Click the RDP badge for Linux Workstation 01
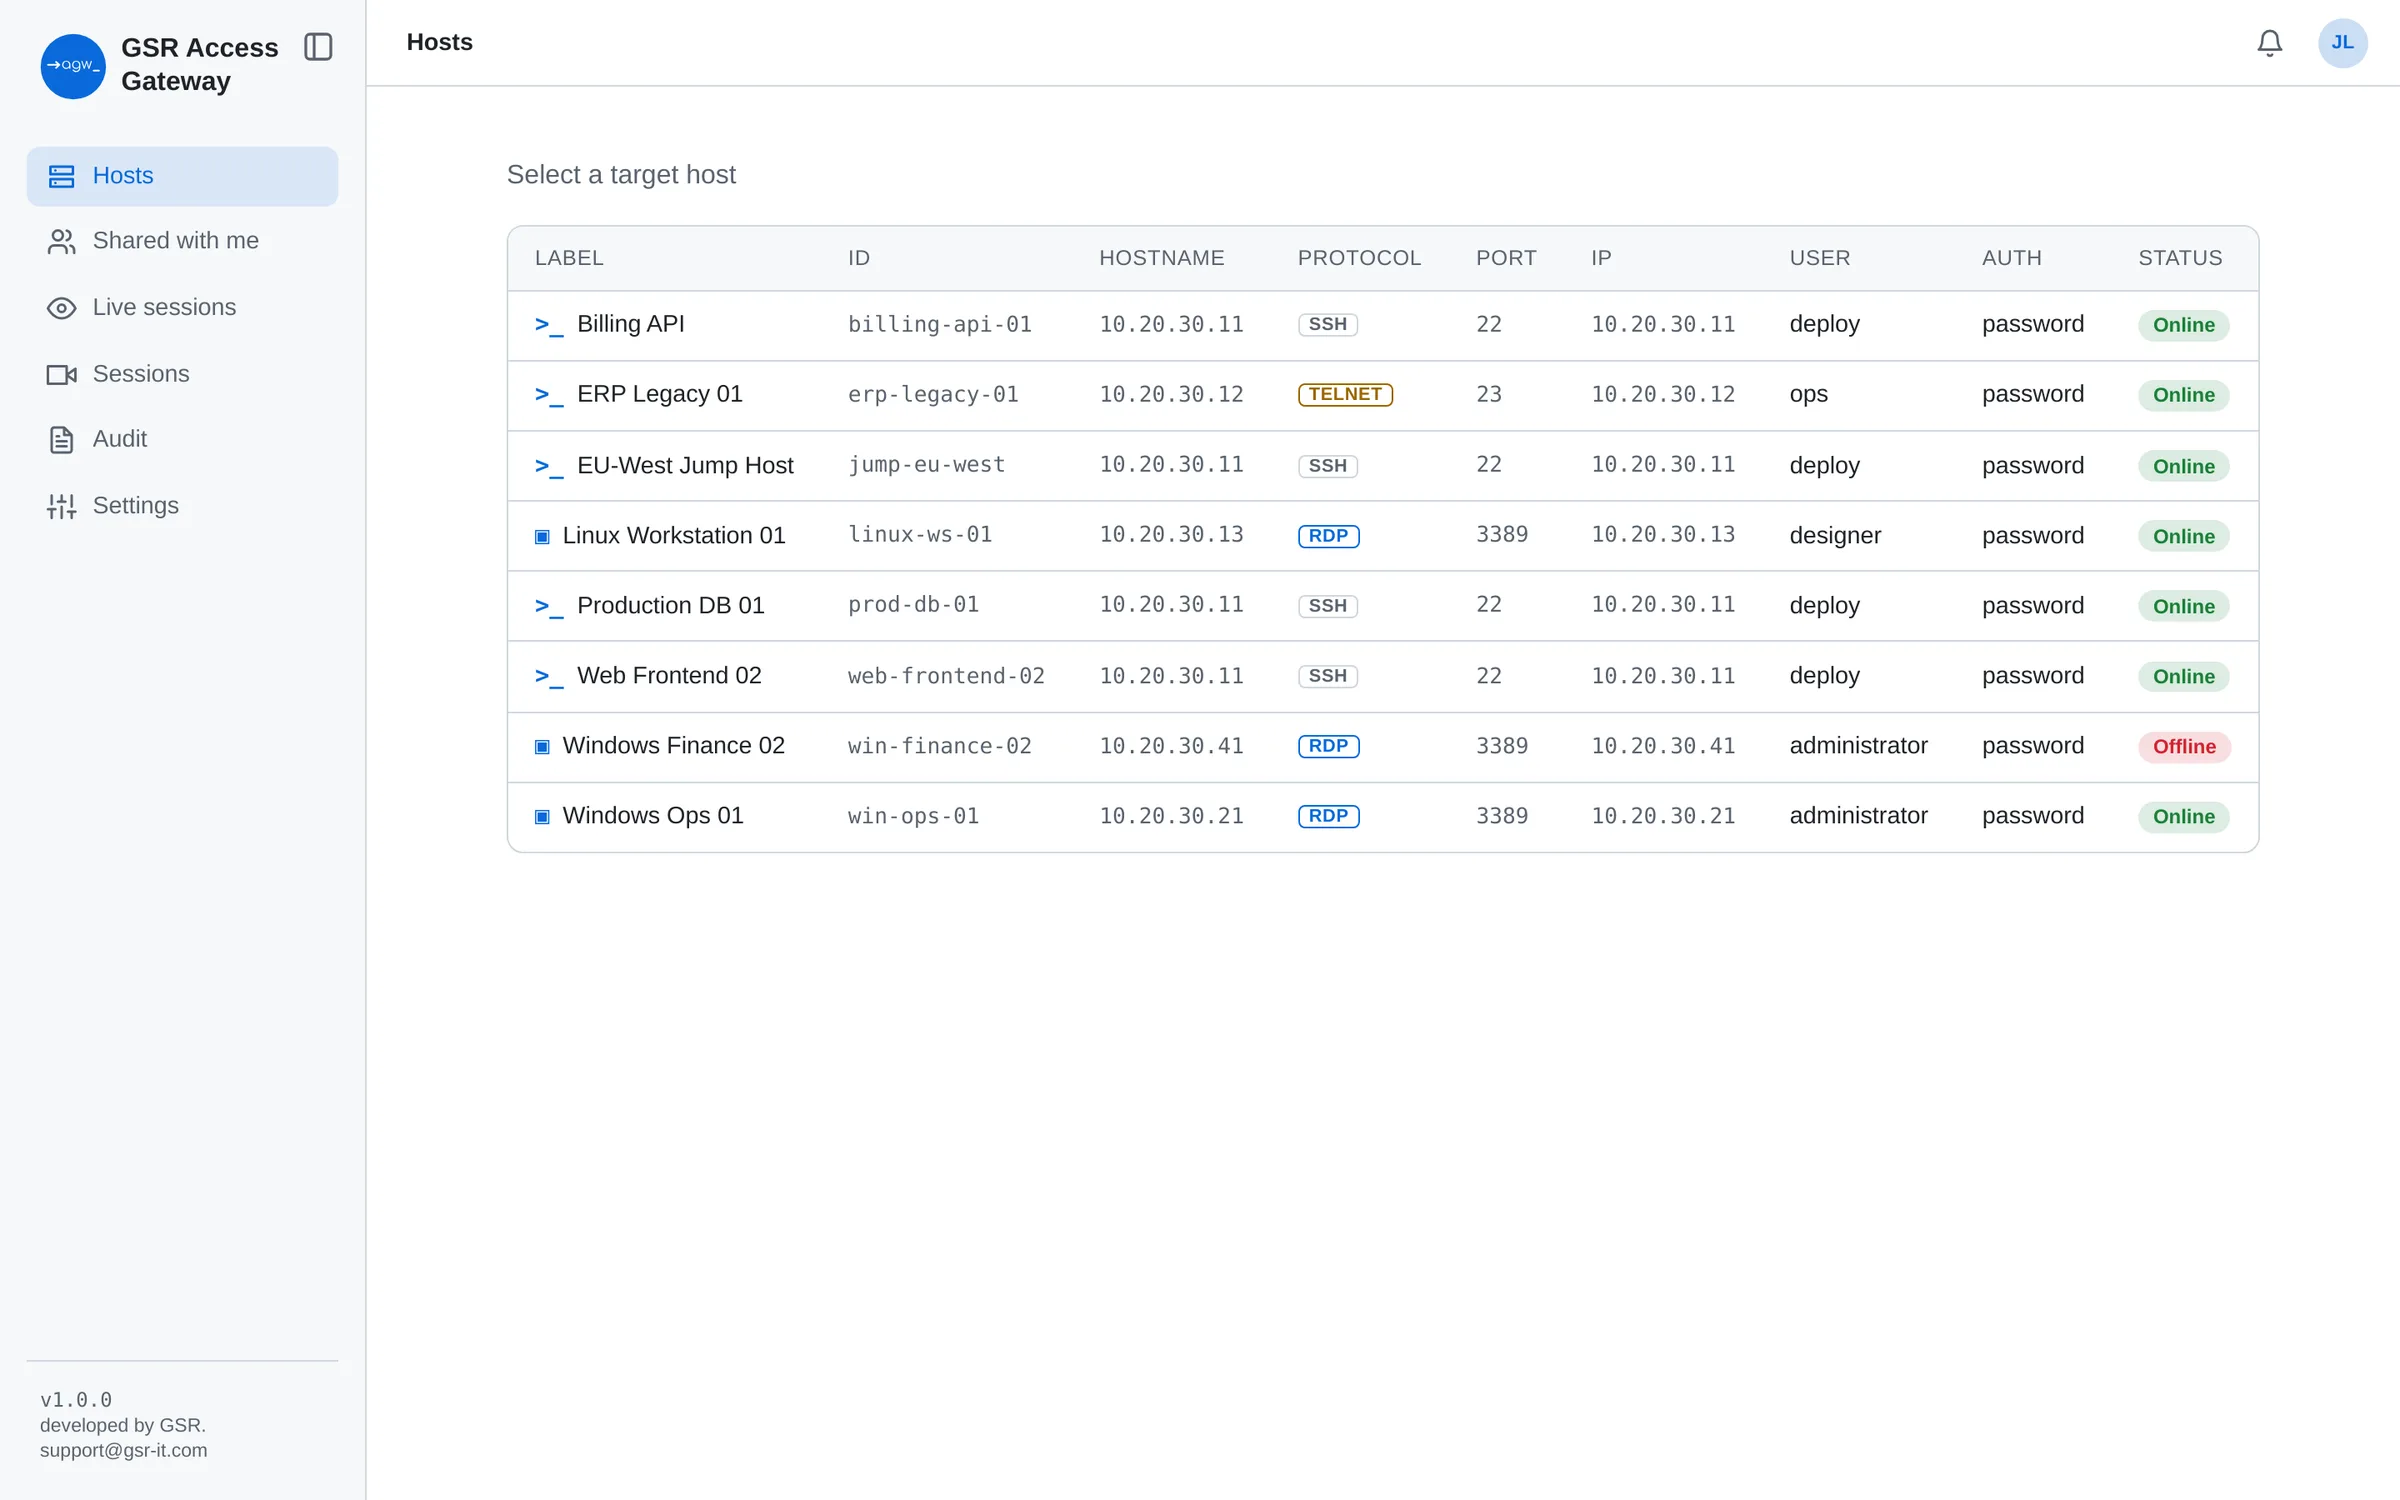 tap(1328, 535)
